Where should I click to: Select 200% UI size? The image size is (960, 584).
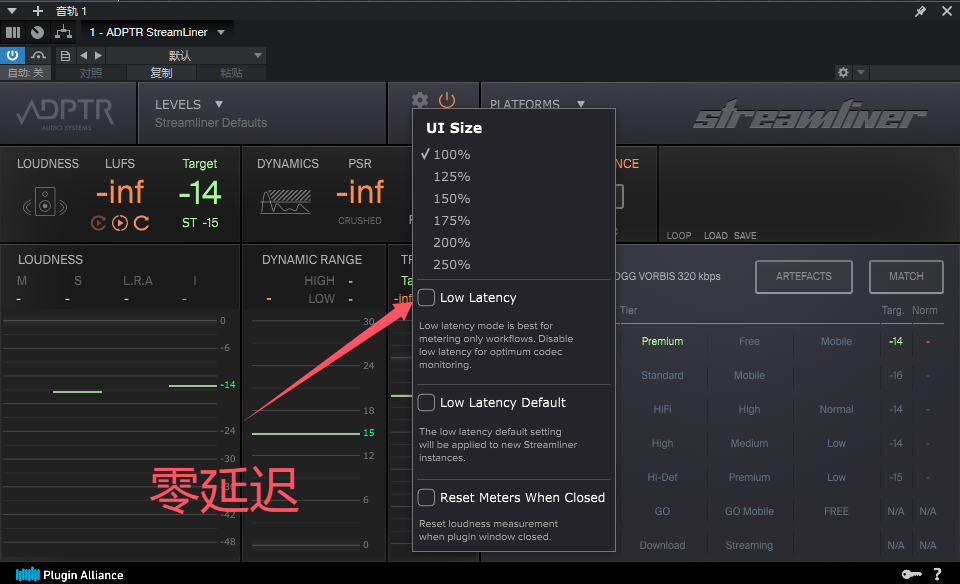(452, 242)
